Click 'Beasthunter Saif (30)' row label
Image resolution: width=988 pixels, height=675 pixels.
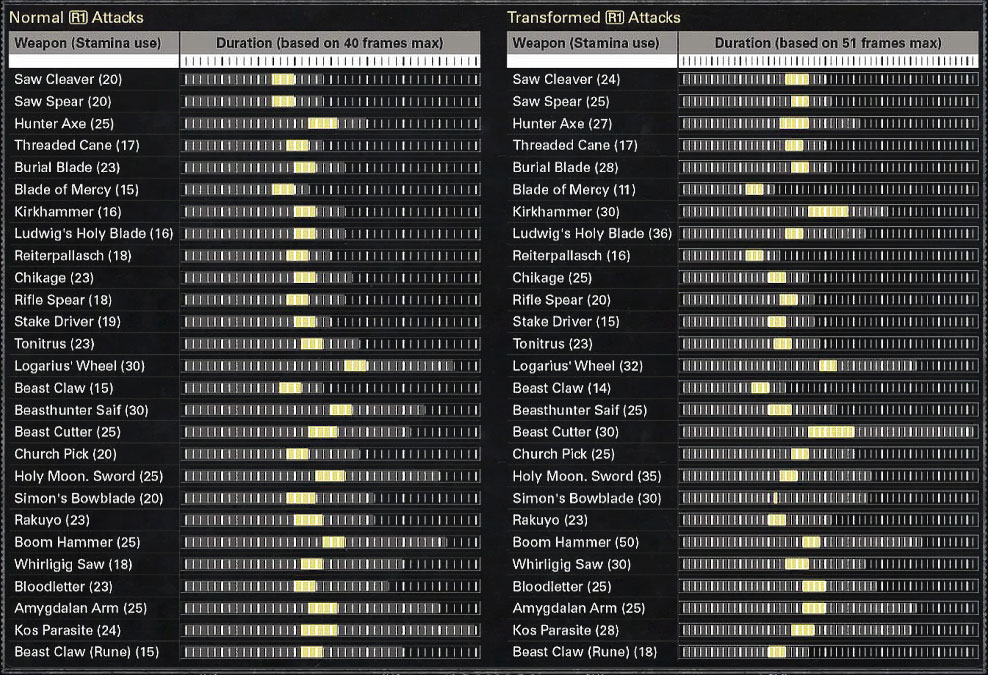tap(81, 410)
